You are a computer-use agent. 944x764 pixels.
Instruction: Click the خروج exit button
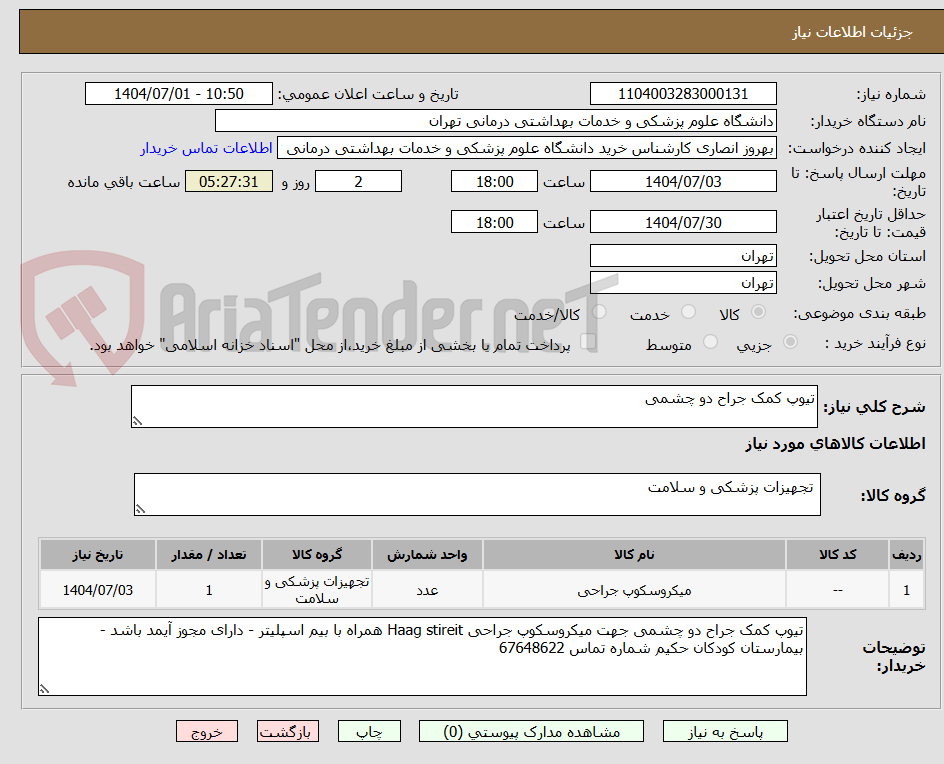point(207,731)
